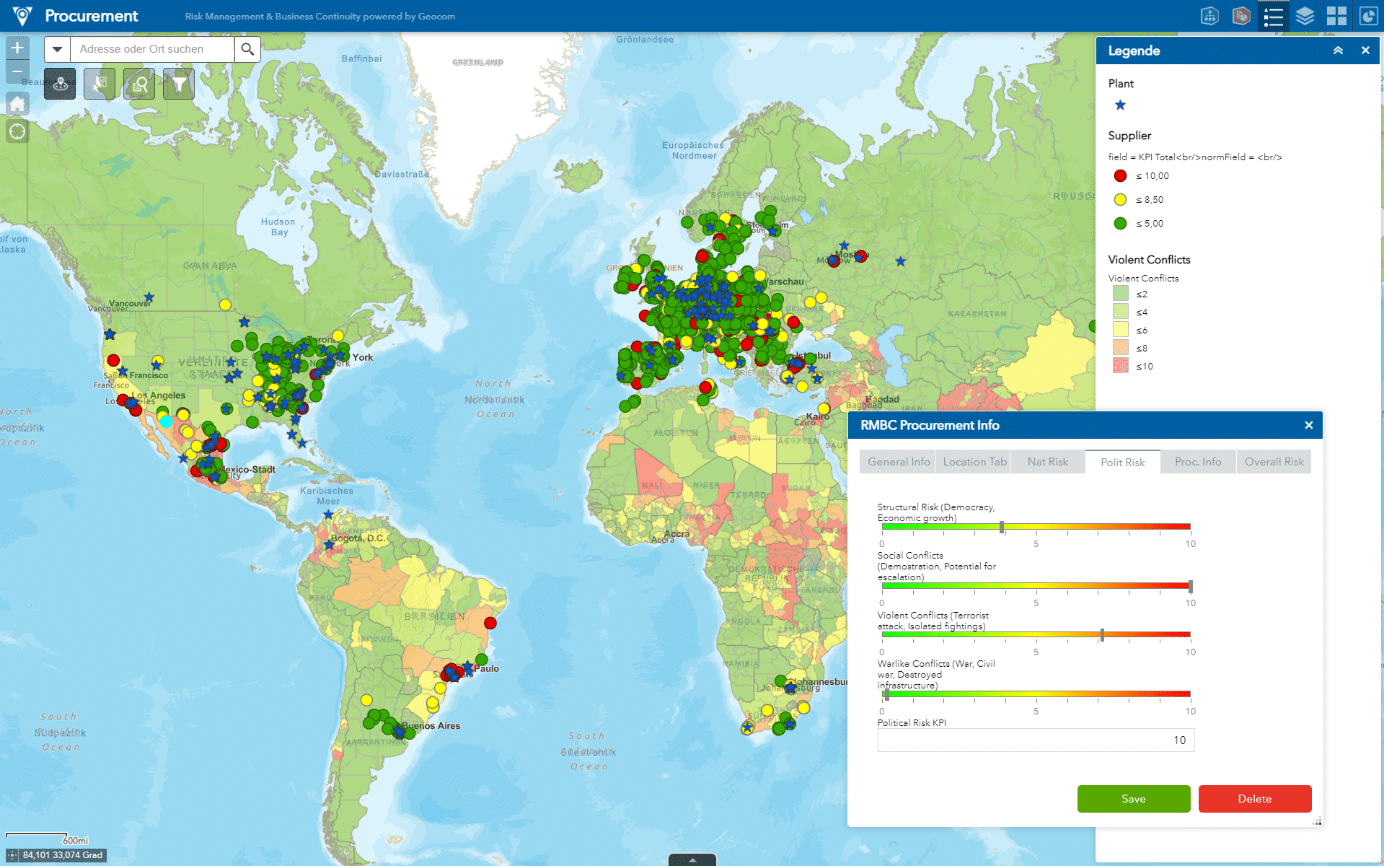Switch to the Nat Risk tab
The height and width of the screenshot is (866, 1384).
[x=1047, y=462]
